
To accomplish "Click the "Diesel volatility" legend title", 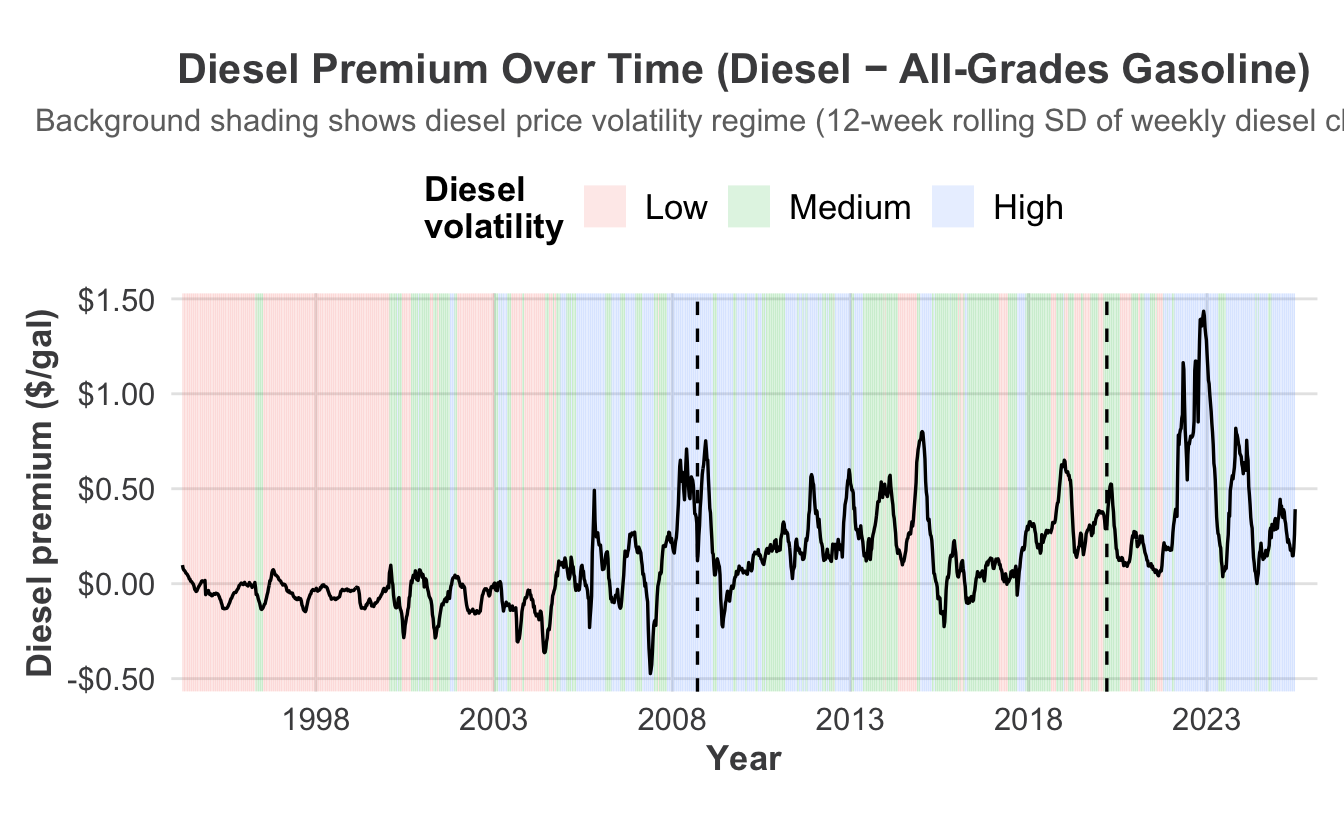I will pyautogui.click(x=492, y=208).
